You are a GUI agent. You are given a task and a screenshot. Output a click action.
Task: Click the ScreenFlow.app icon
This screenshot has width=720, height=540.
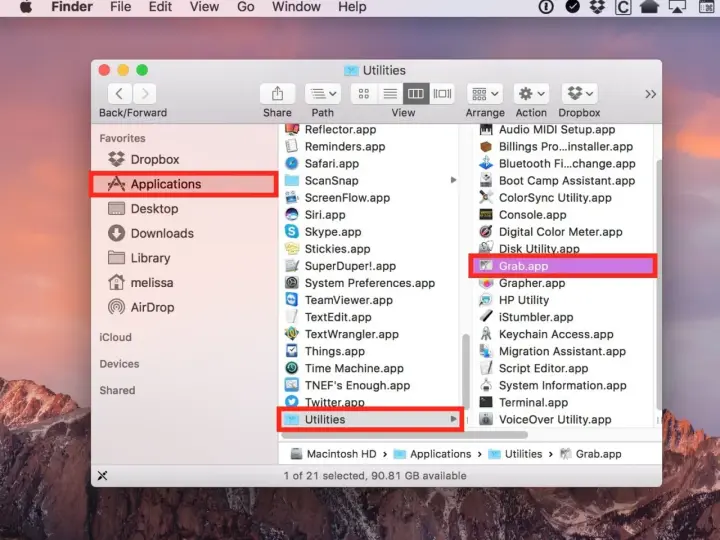point(292,197)
